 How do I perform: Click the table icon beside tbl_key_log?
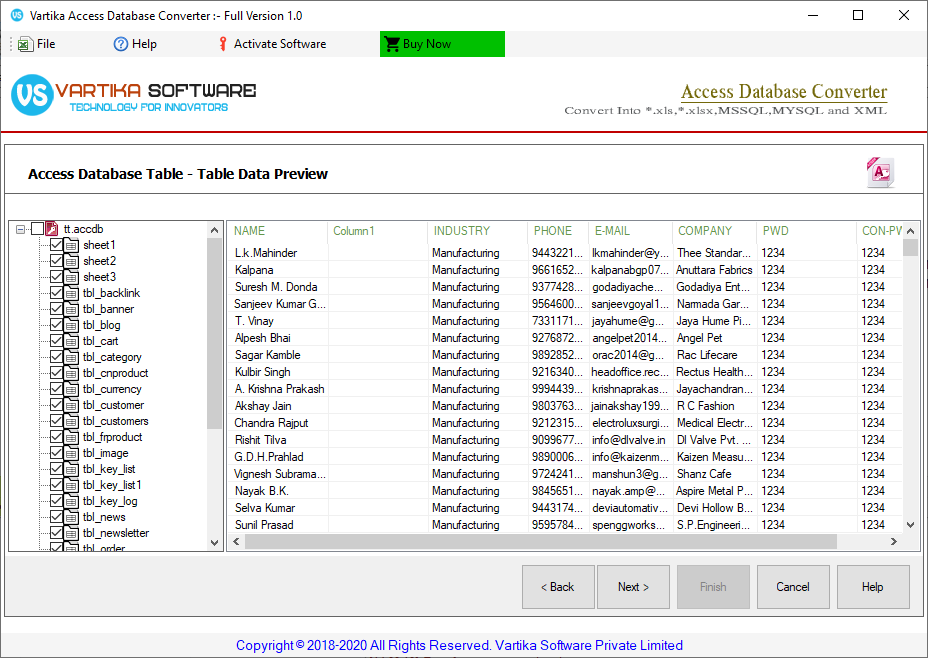pos(72,501)
